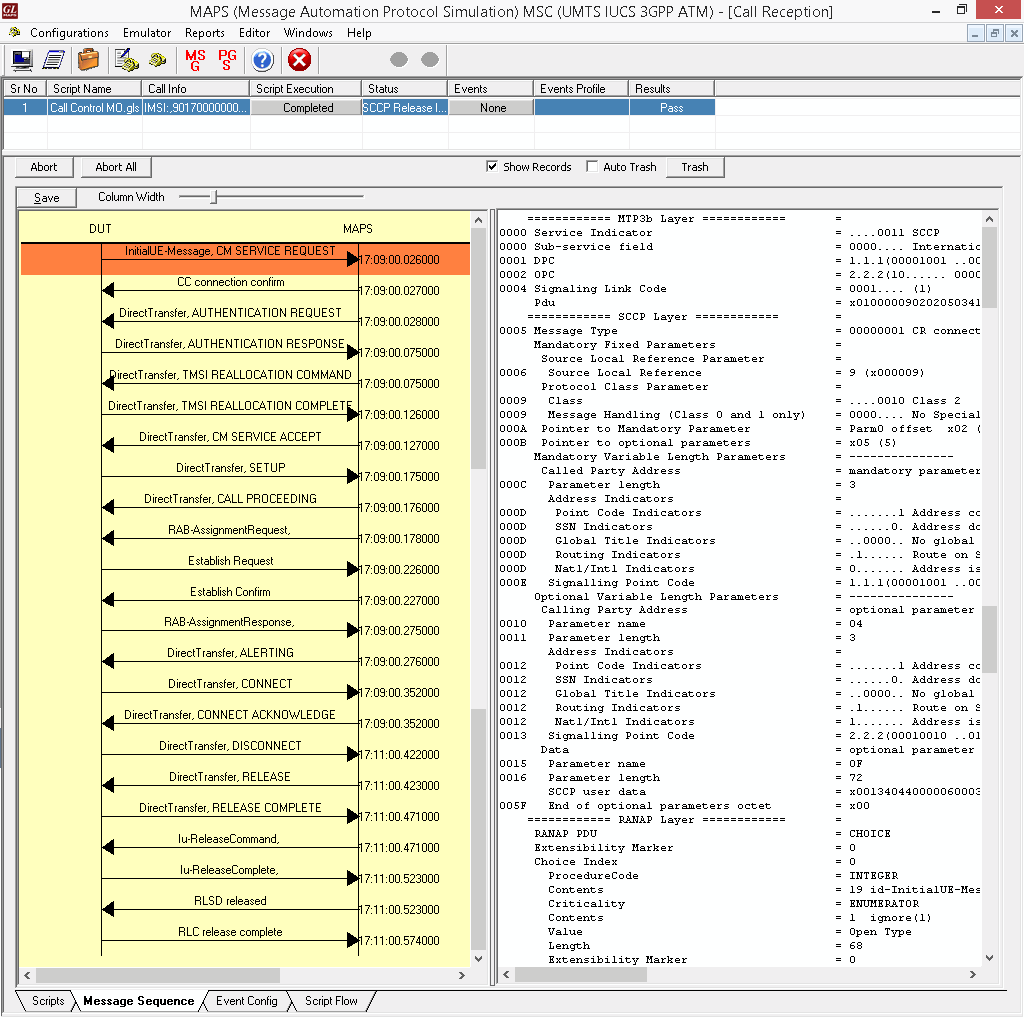Click the Script Execution column header
The height and width of the screenshot is (1018, 1028).
pos(306,88)
